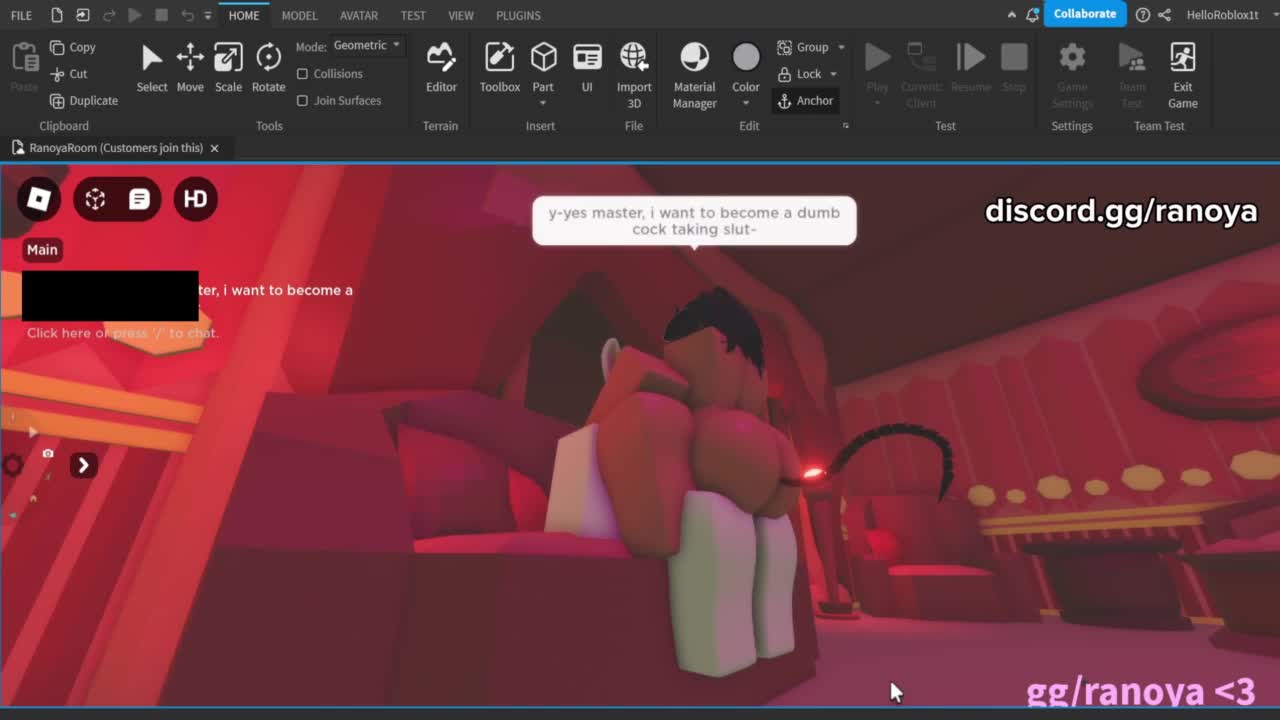Choose the Scale tool
This screenshot has width=1280, height=720.
click(x=228, y=68)
